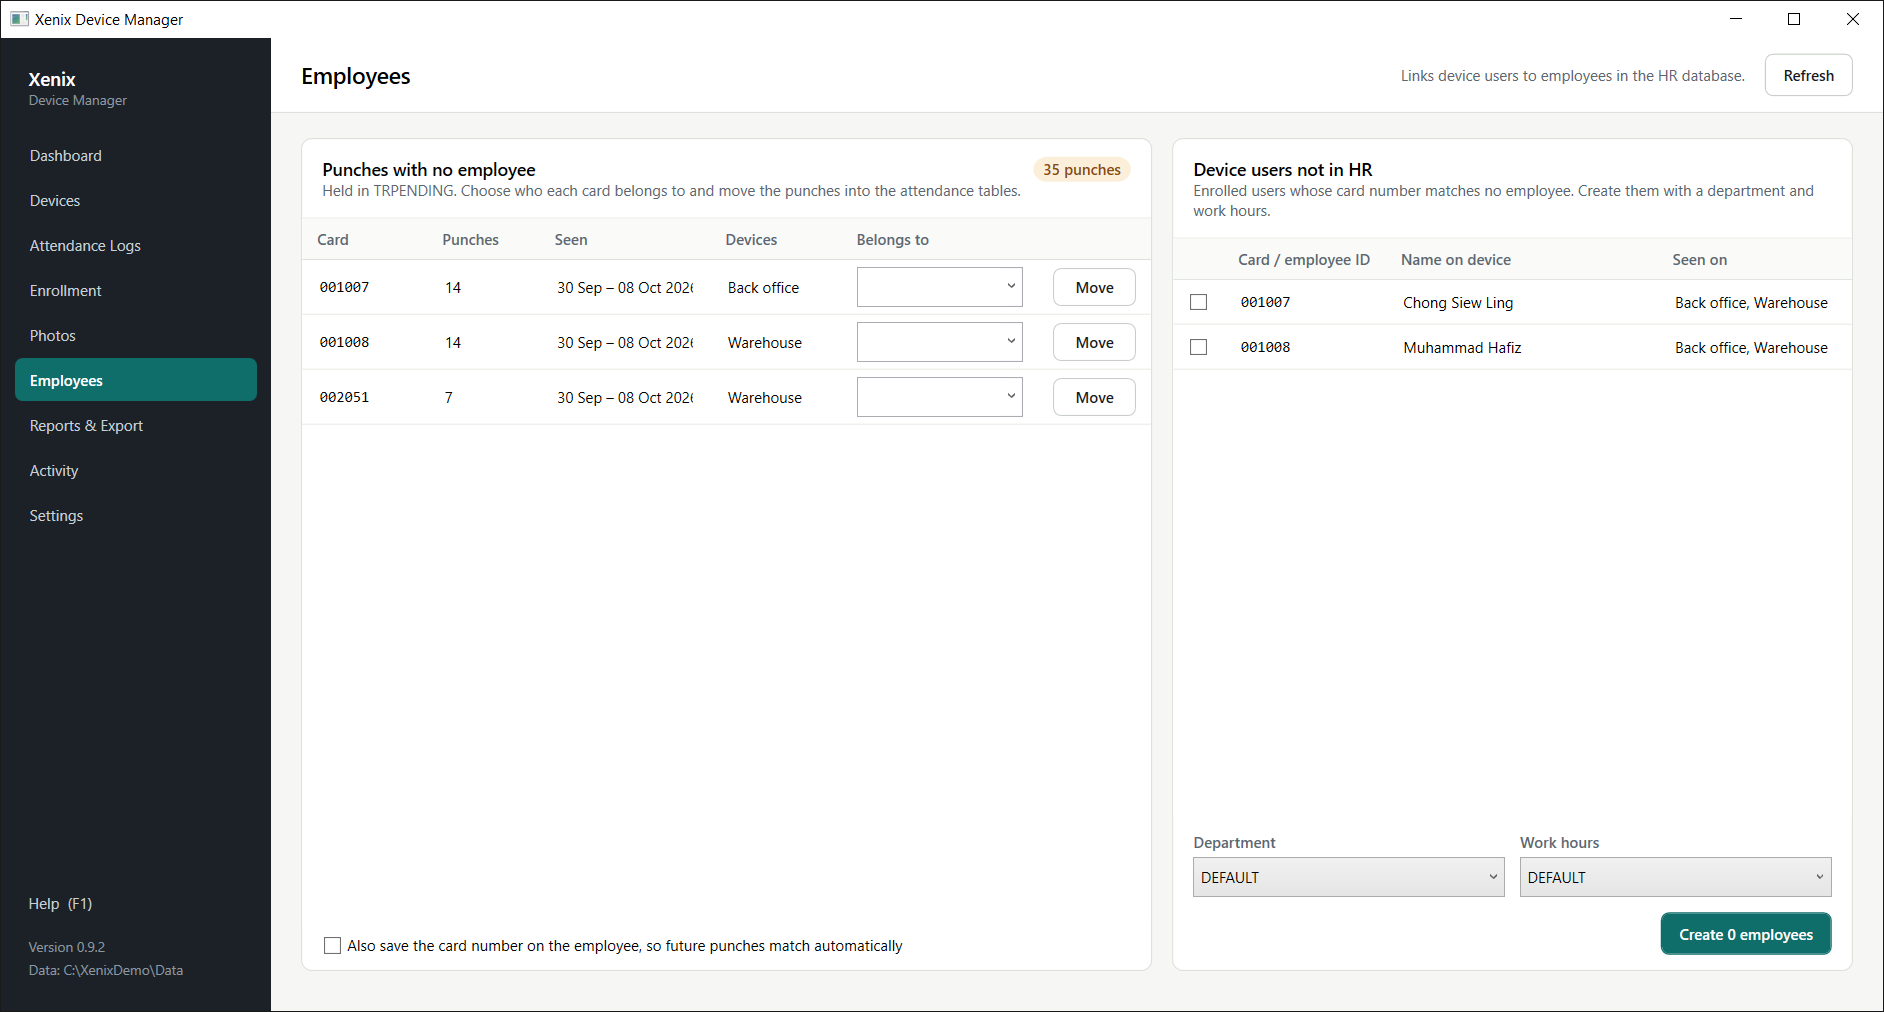Close the Xenix Device Manager window
Screen dimensions: 1884x1012
(x=1852, y=19)
